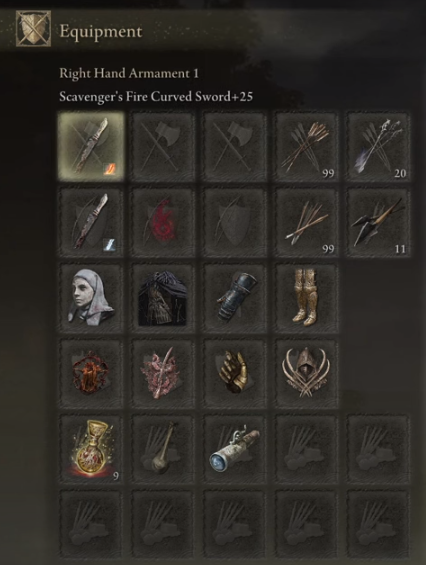This screenshot has height=565, width=426.
Task: Open the hooded assassin talisman with curved blades
Action: tap(306, 373)
